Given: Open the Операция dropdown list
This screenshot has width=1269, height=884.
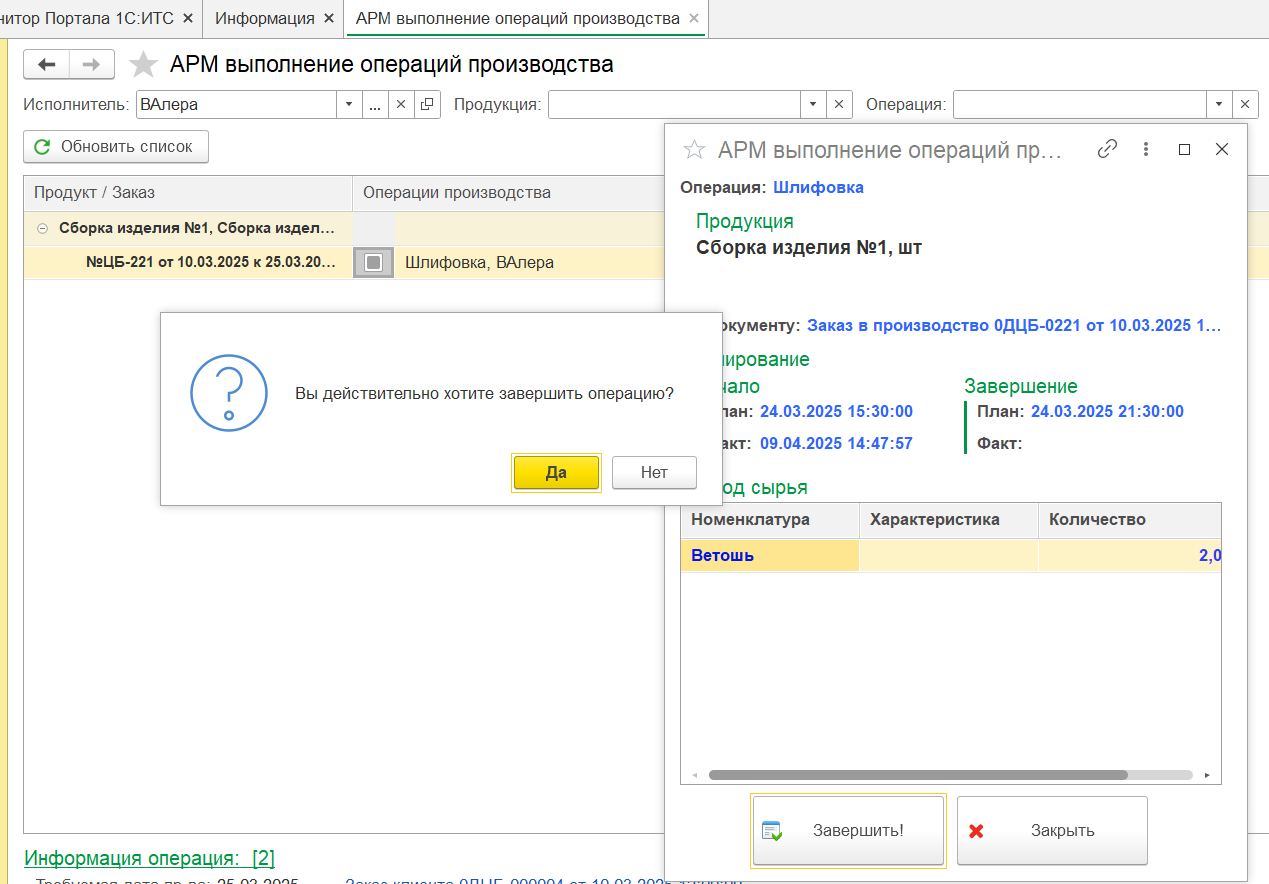Looking at the screenshot, I should pos(1218,104).
